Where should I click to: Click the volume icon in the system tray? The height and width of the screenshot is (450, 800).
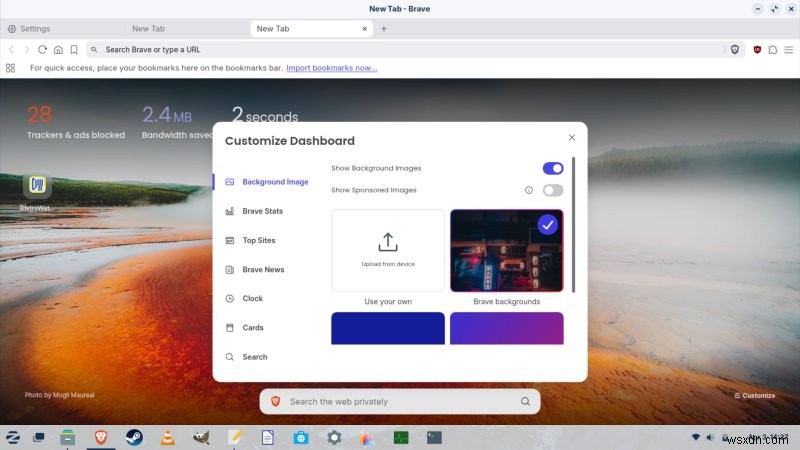point(710,437)
